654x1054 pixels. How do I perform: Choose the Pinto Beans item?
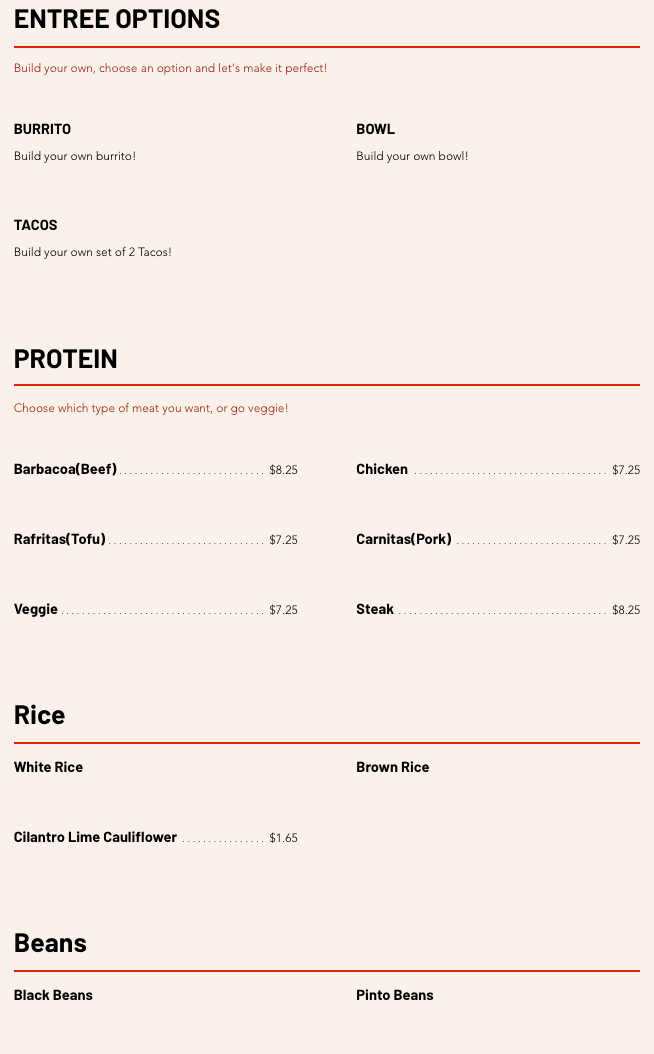[x=395, y=995]
